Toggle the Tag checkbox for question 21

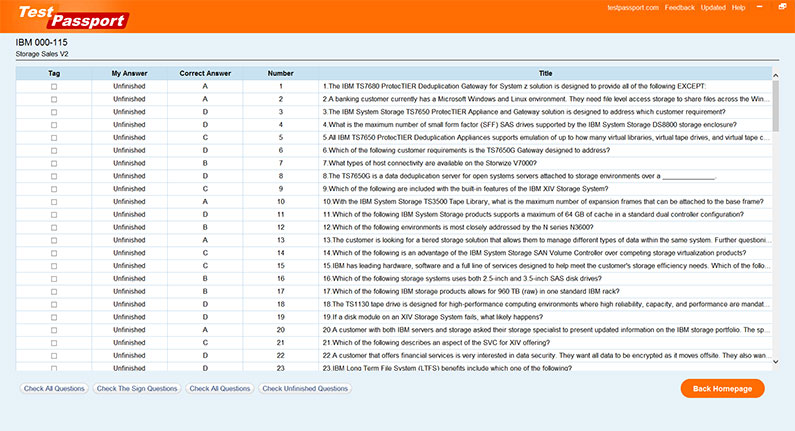[x=54, y=341]
